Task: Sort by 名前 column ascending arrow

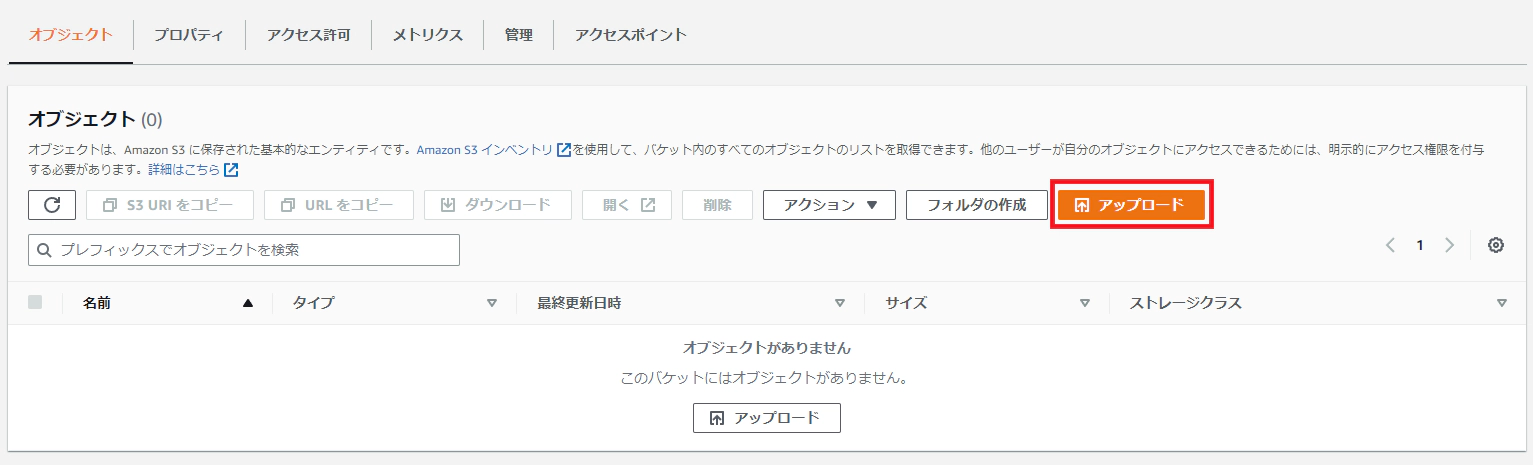Action: (x=248, y=303)
